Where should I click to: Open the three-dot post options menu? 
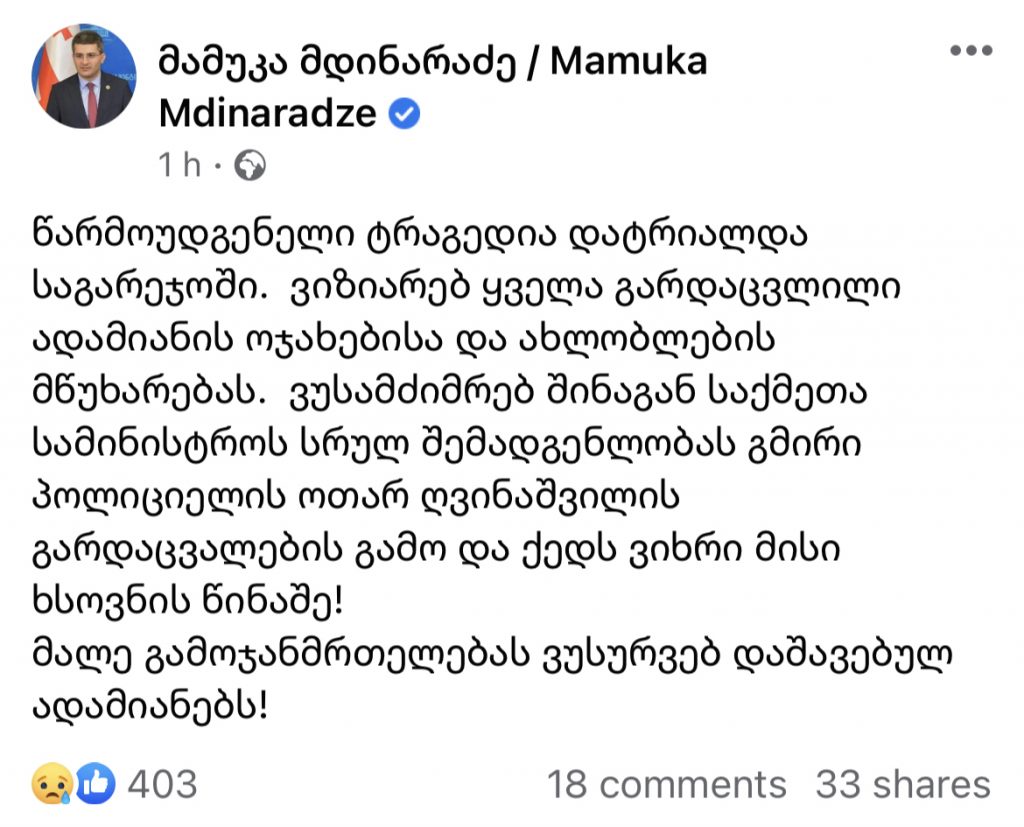pos(971,50)
